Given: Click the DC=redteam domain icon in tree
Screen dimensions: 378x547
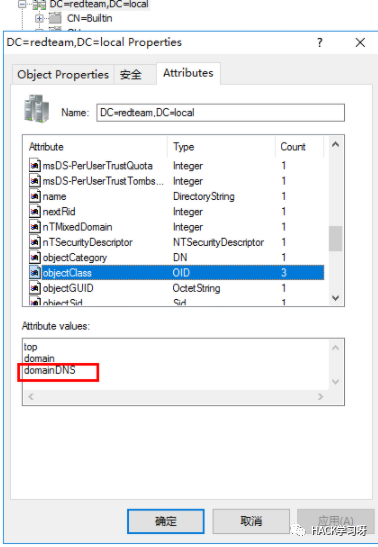Looking at the screenshot, I should coord(39,5).
